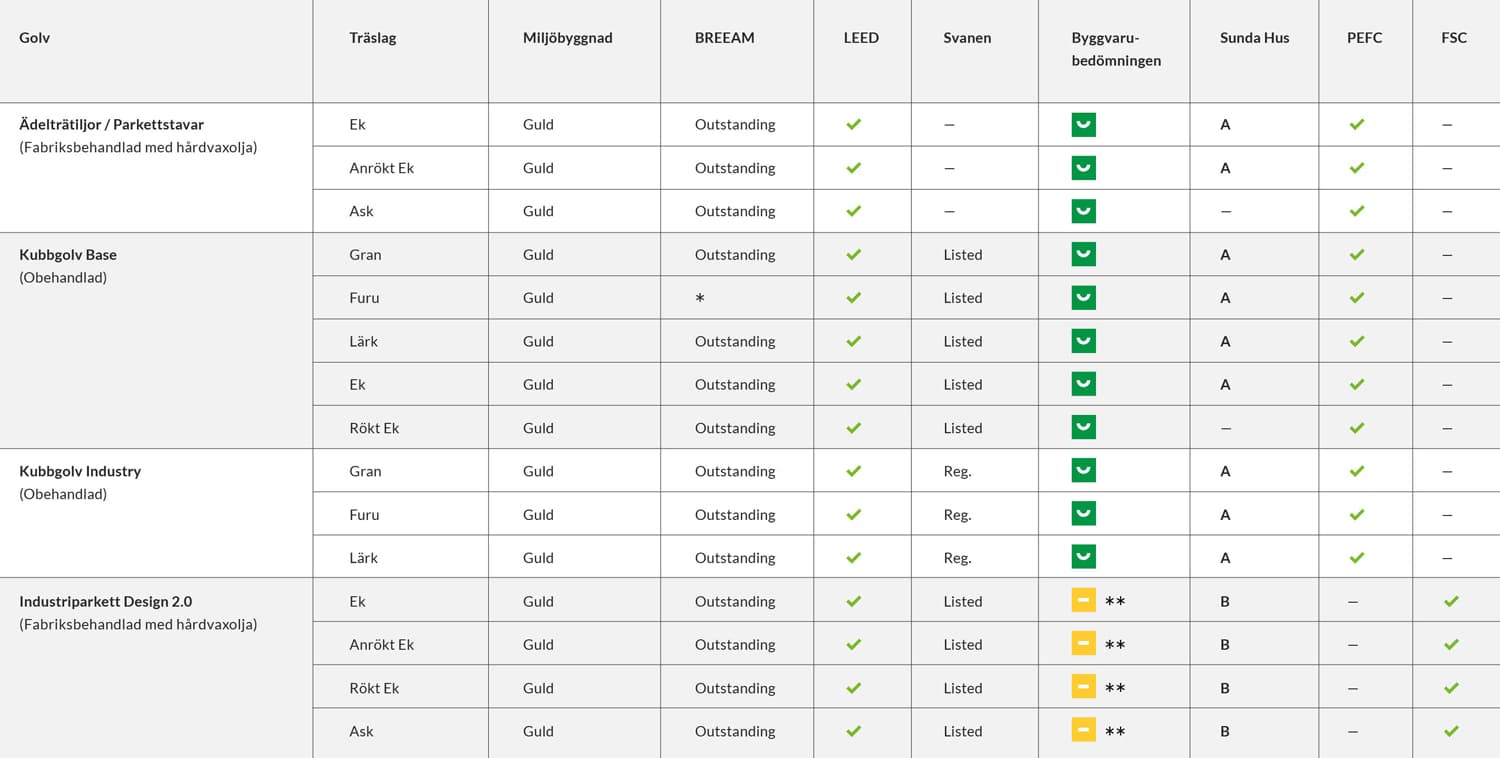Click yellow Byggvarubedömningen icon for Industriparkett Anrökt Ek

[x=1083, y=644]
